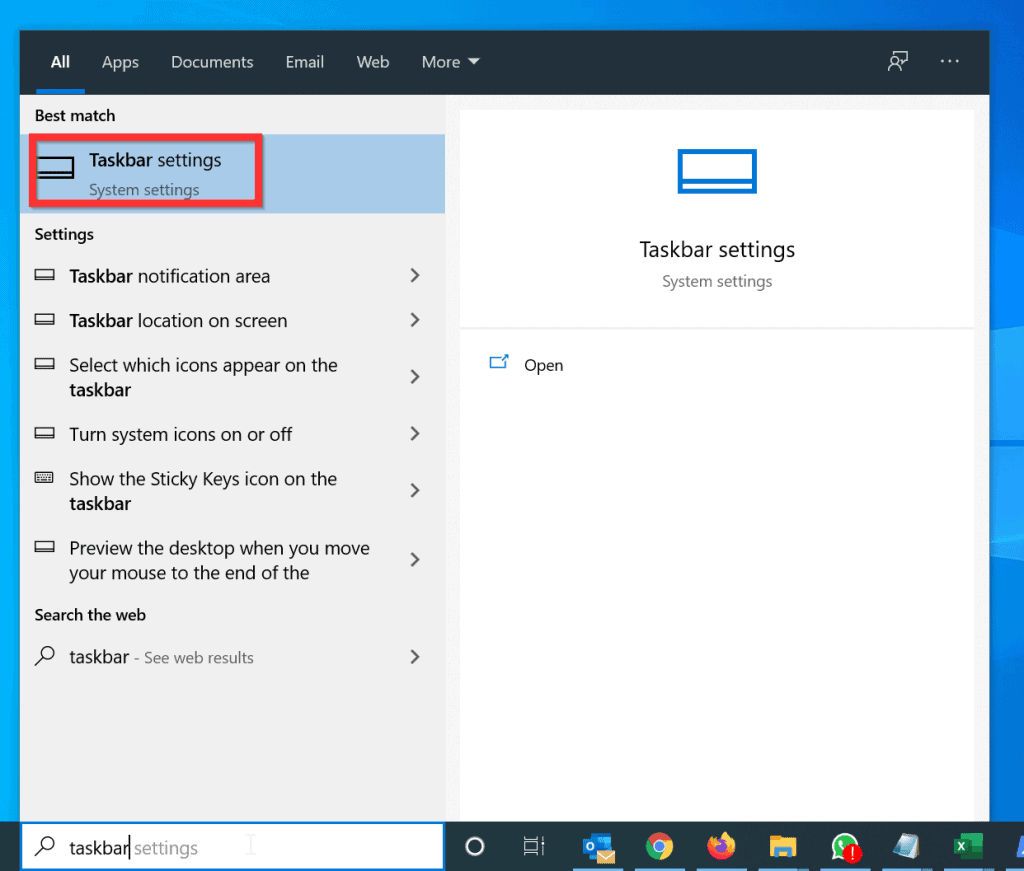
Task: Click the Cortana circle icon
Action: [x=474, y=847]
